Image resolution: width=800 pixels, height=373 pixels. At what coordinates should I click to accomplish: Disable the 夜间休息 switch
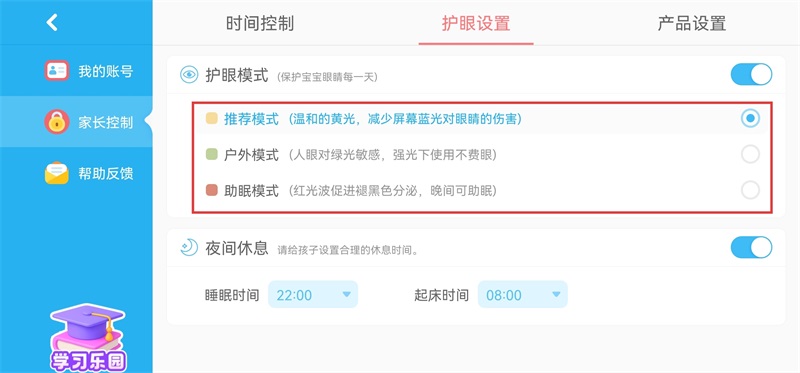coord(751,247)
